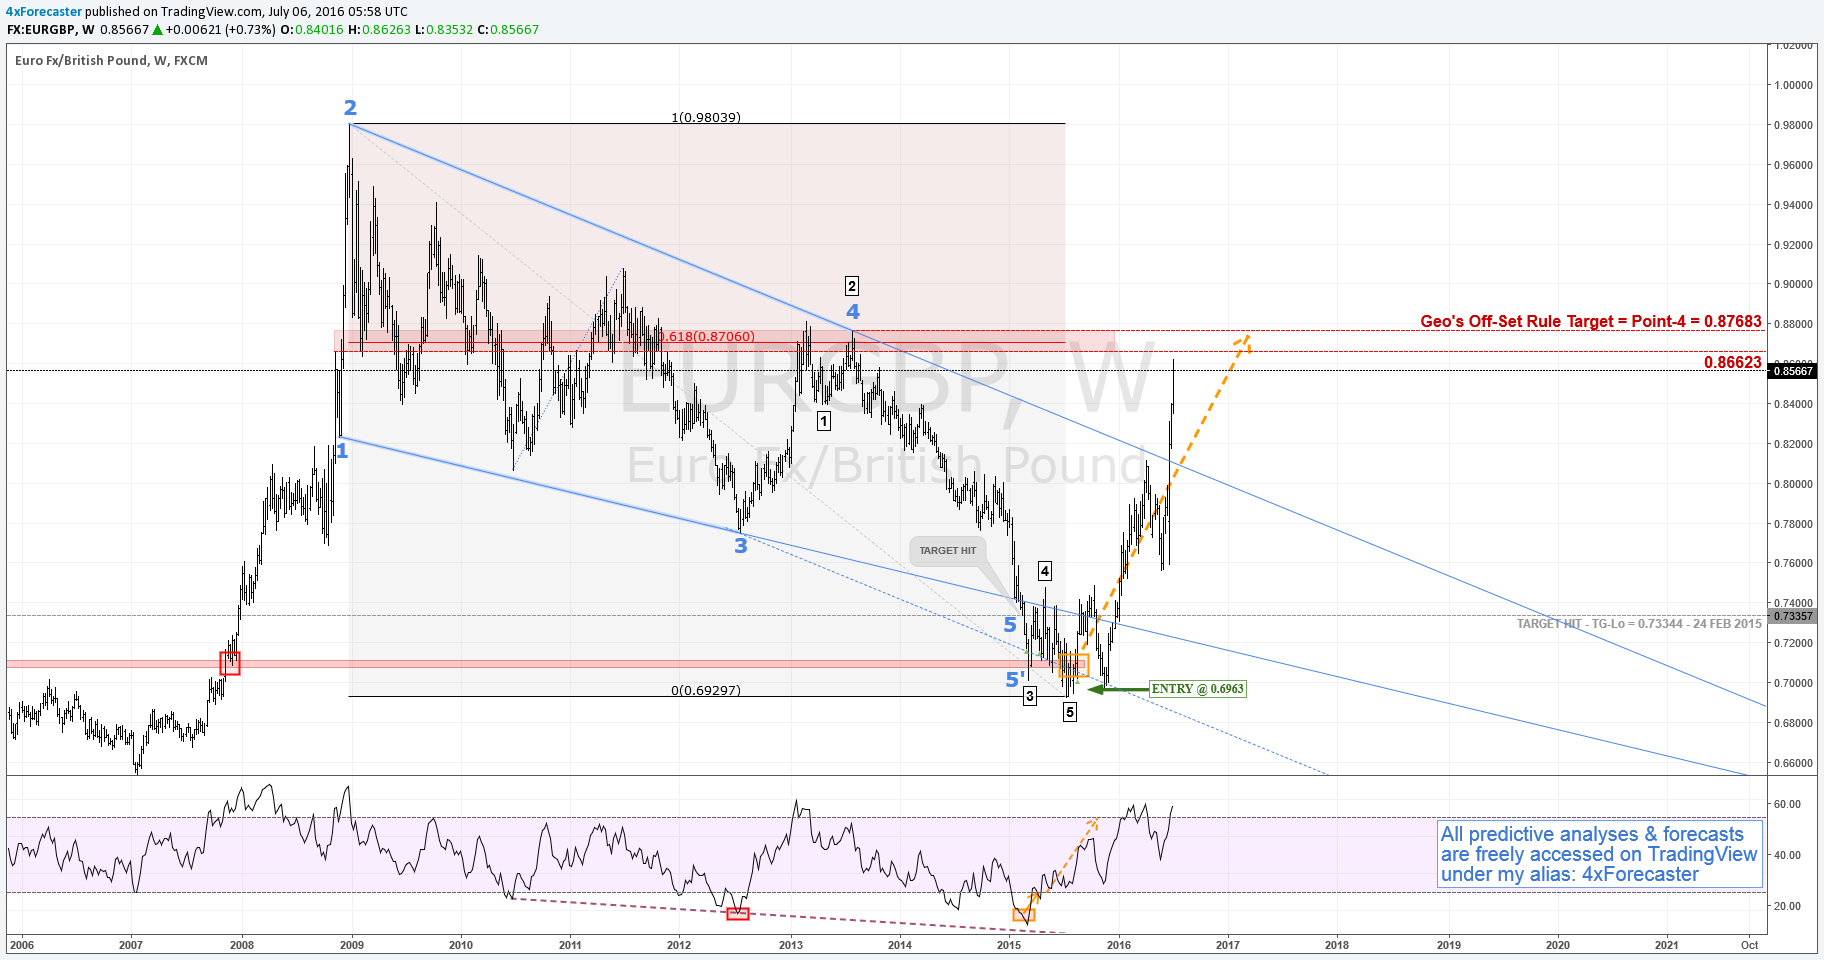Click the 0.82000 price axis label
1824x960 pixels.
(1793, 444)
